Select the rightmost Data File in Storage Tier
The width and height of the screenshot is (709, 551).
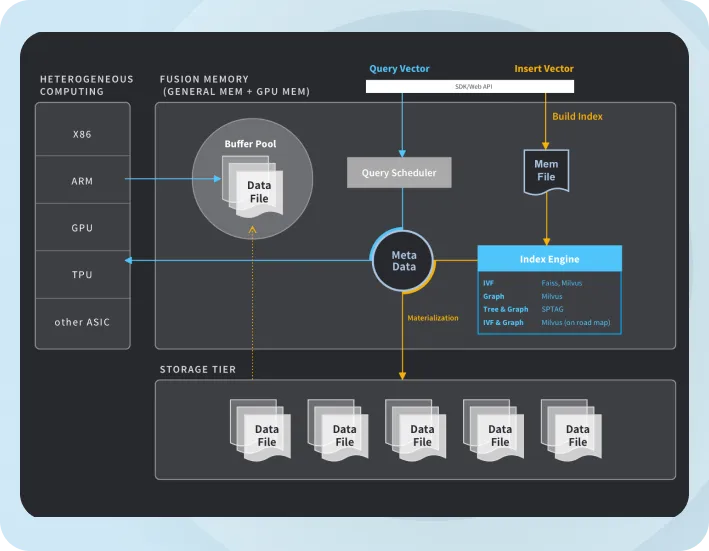pyautogui.click(x=572, y=430)
